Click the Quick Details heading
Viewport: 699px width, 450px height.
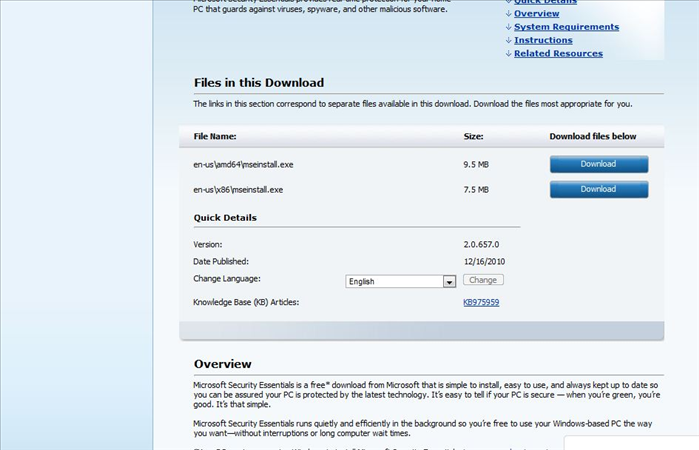pos(225,218)
